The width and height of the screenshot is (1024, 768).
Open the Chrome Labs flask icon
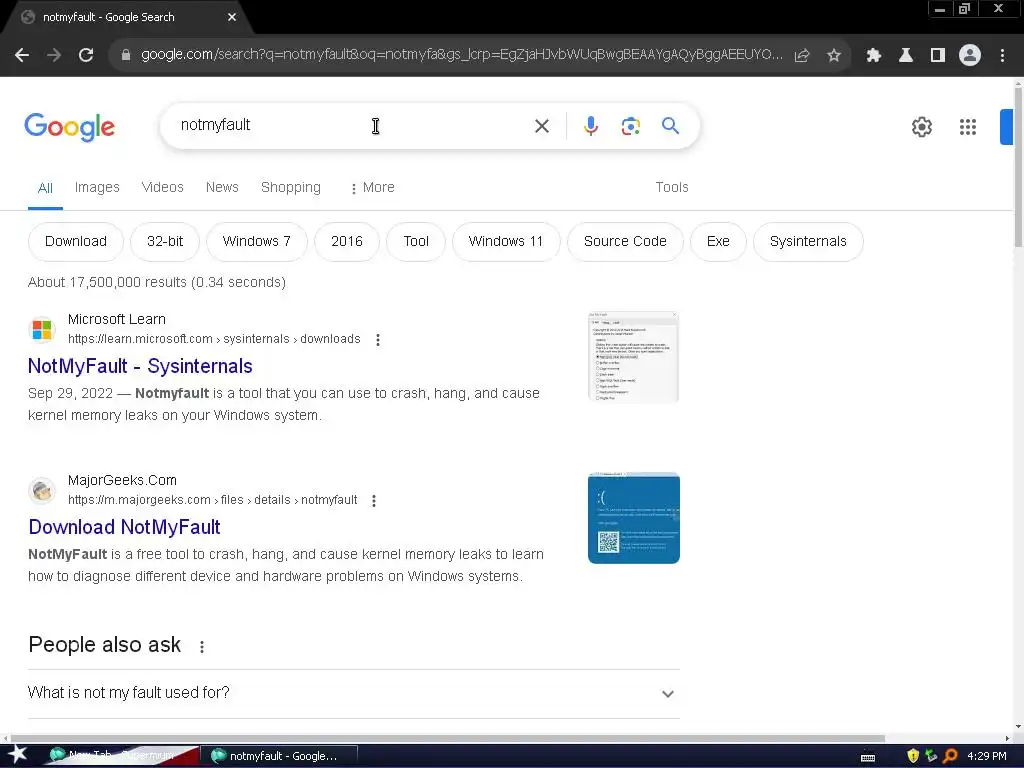click(x=905, y=56)
